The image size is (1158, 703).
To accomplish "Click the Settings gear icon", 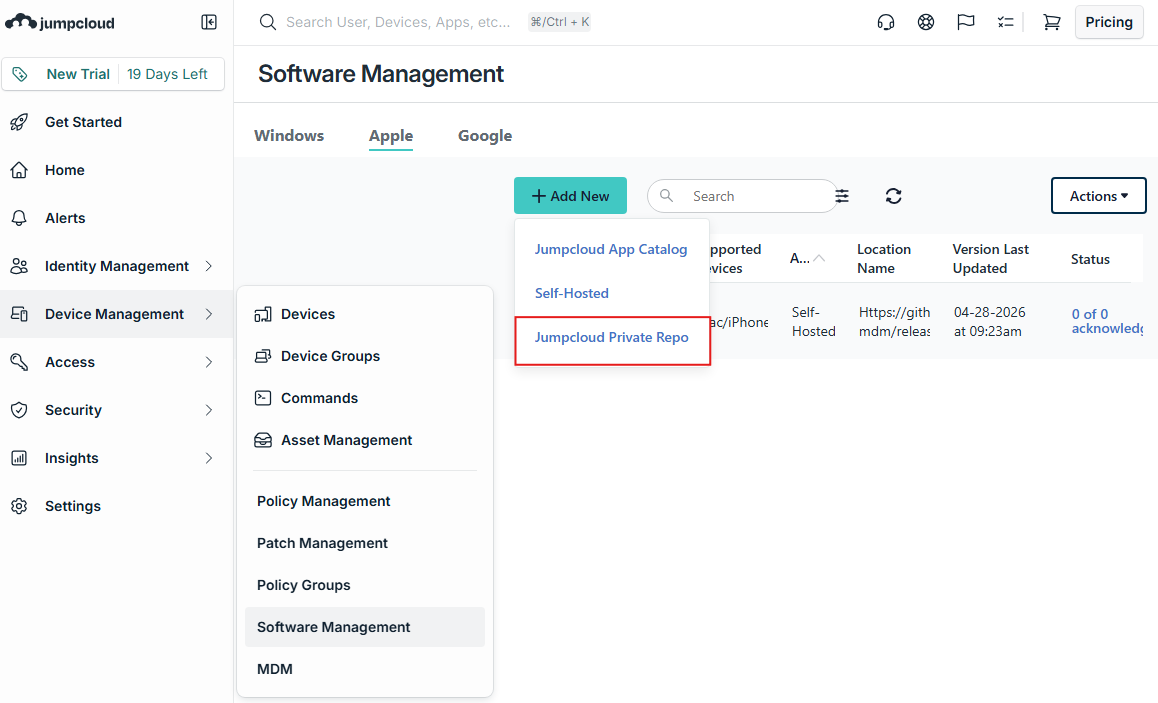I will click(x=19, y=506).
